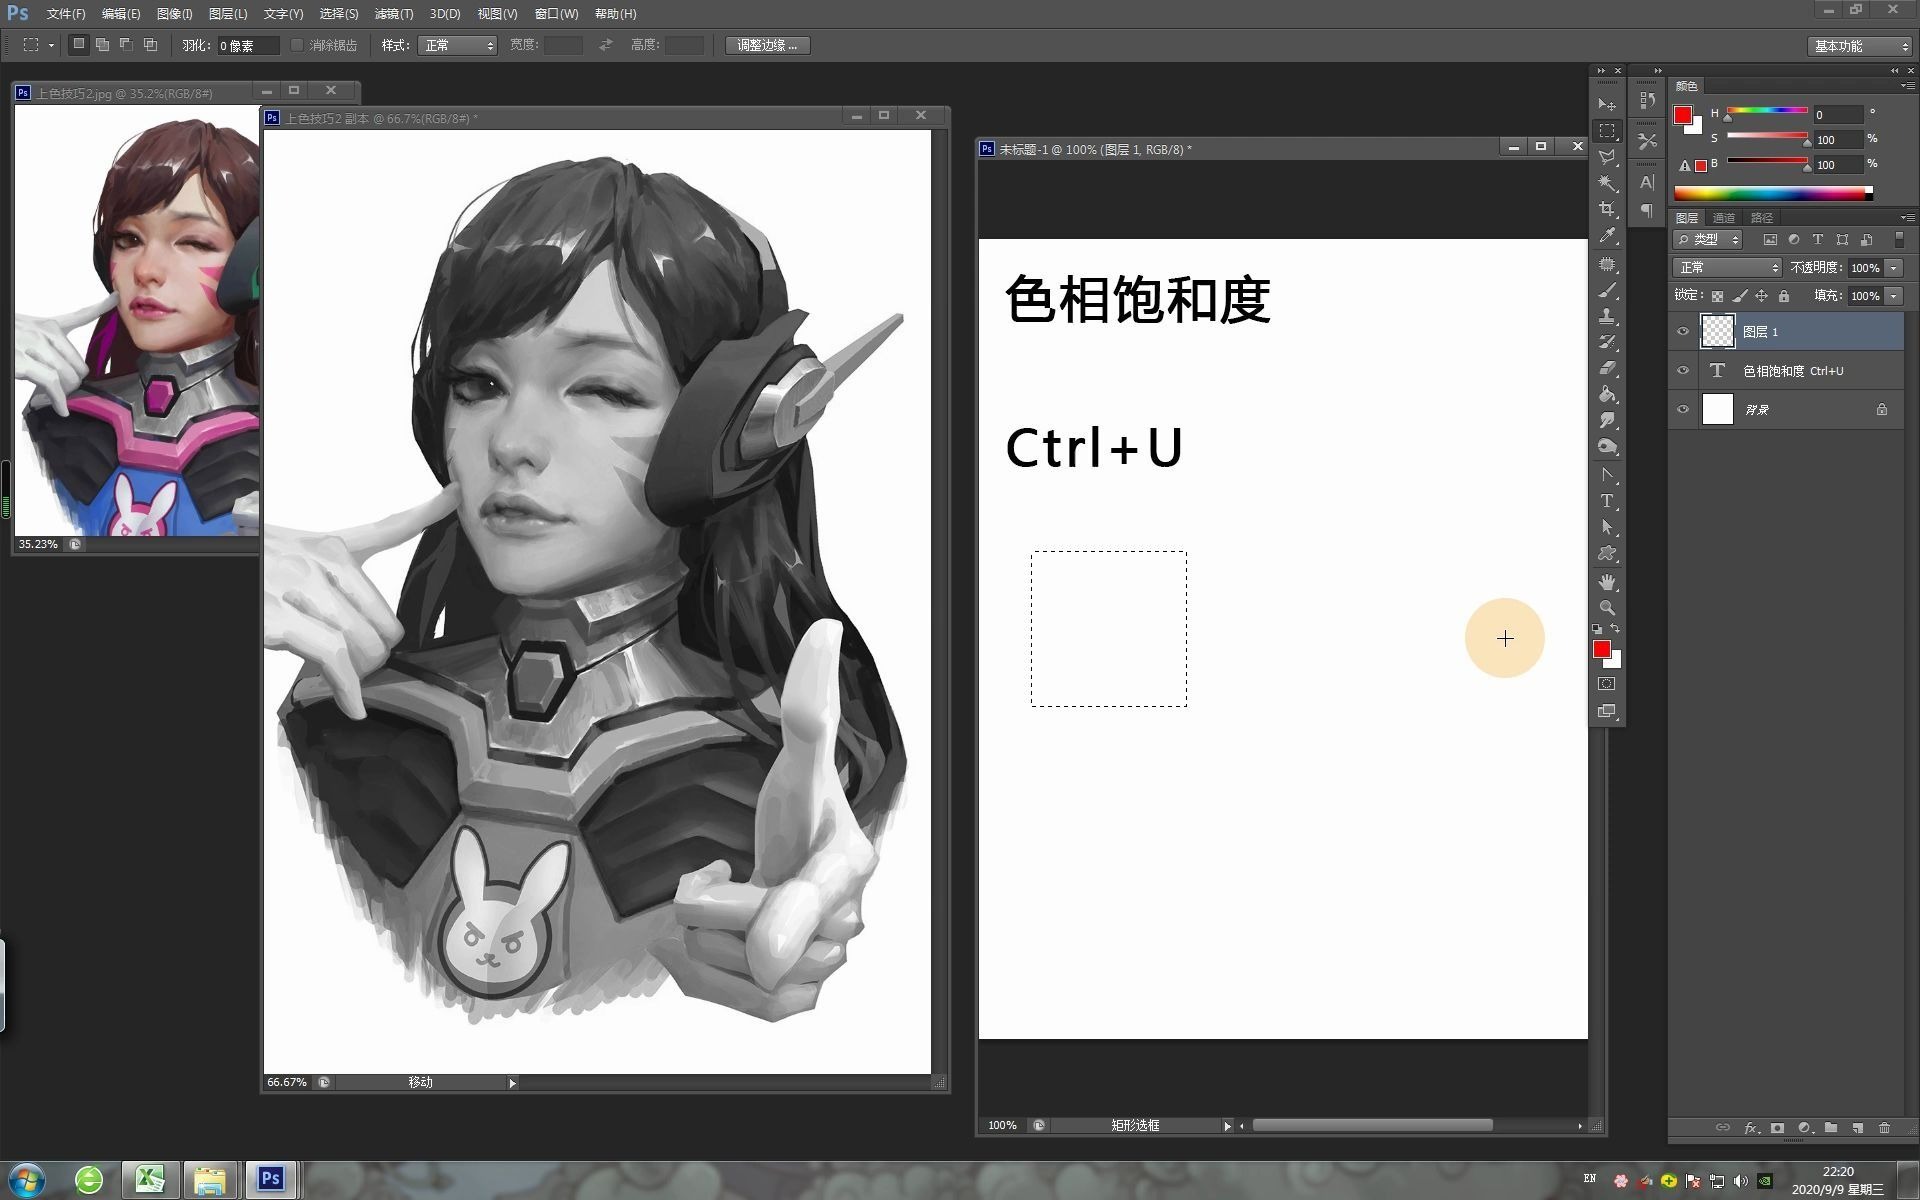Open the Tool Presets panel icon

tap(1647, 142)
